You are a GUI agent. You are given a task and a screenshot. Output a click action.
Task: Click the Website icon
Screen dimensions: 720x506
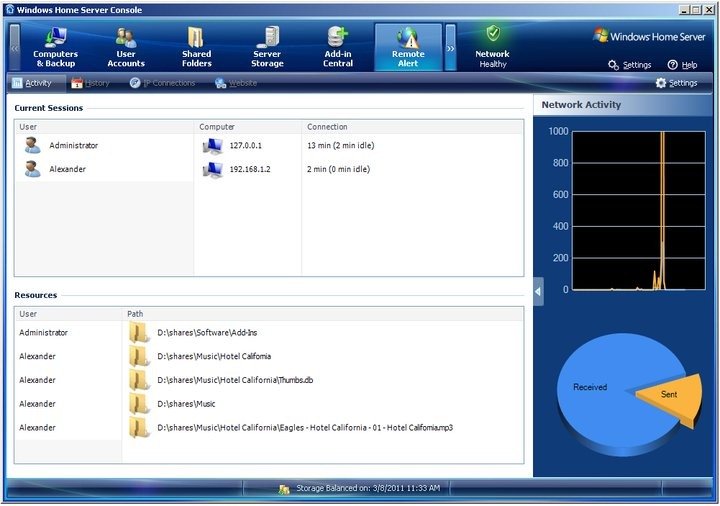[x=220, y=83]
